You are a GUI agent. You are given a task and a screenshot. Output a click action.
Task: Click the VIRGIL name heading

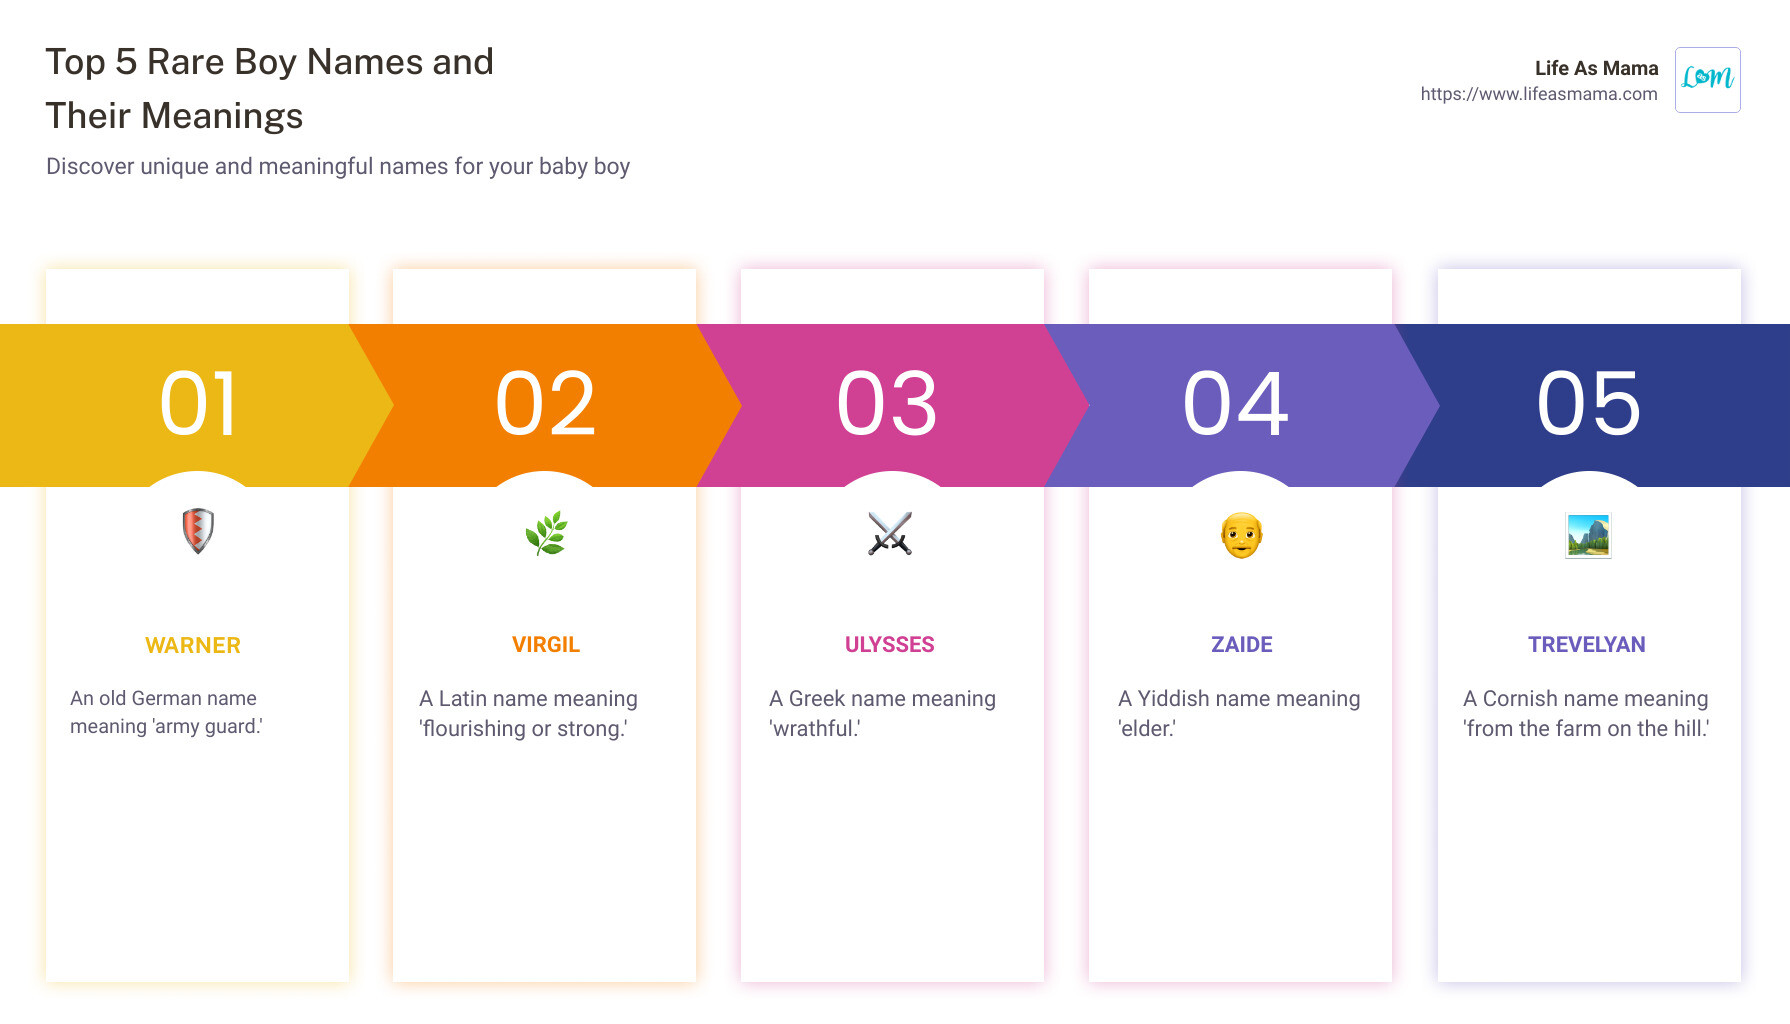tap(546, 645)
